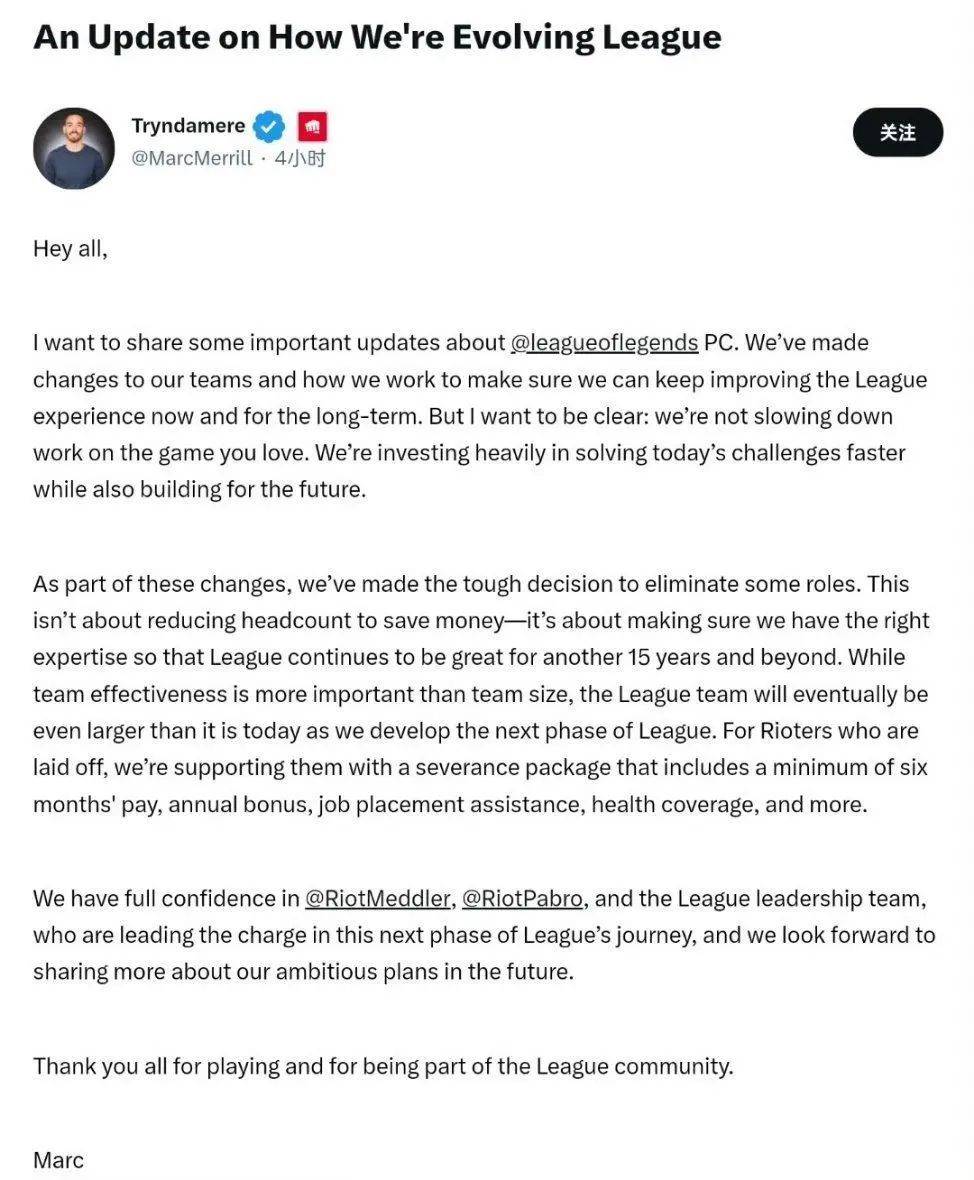The width and height of the screenshot is (974, 1180).
Task: Click the "Hey all," greeting line
Action: coord(70,248)
